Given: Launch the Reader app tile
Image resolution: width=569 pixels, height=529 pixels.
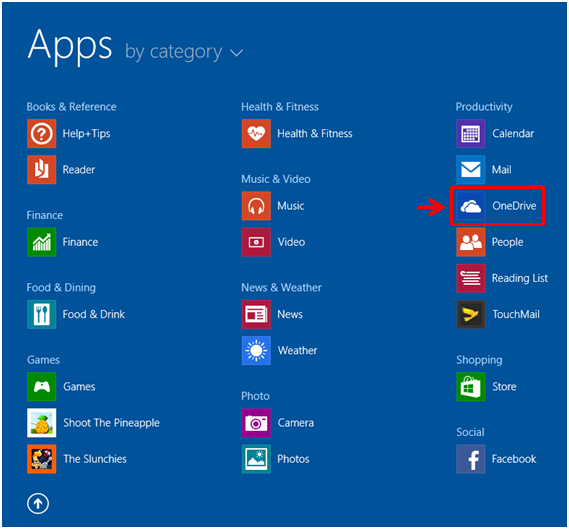Looking at the screenshot, I should [41, 169].
